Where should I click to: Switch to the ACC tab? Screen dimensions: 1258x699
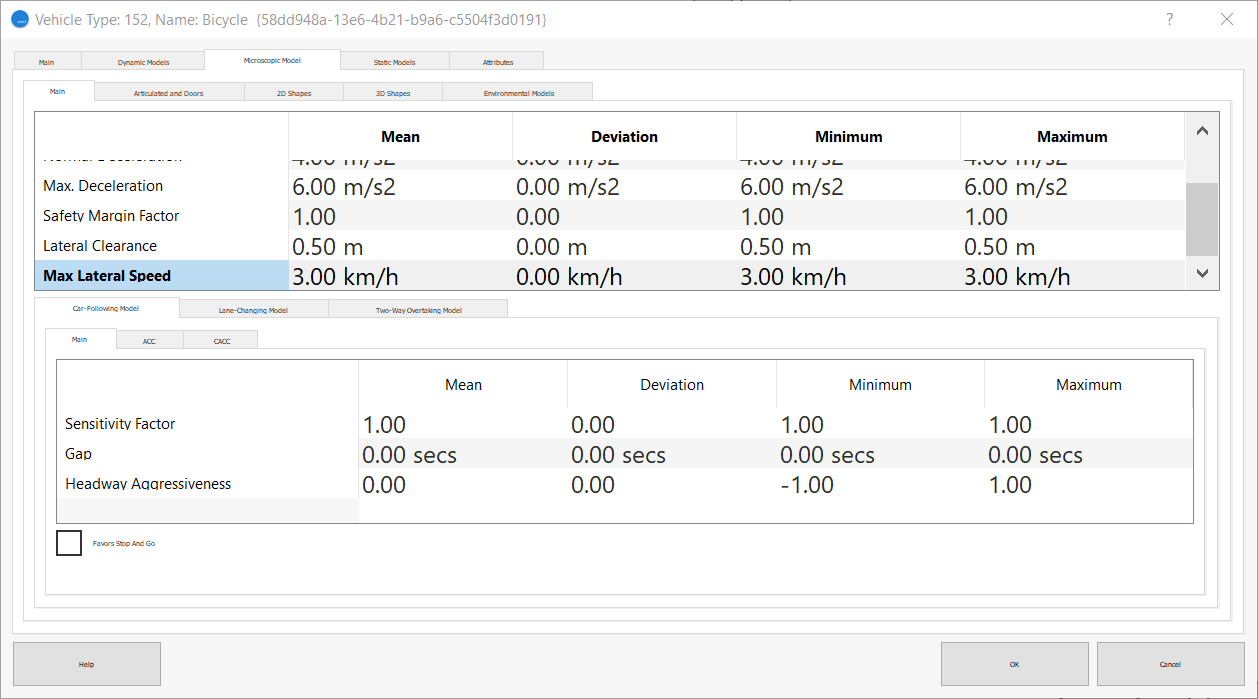point(149,341)
